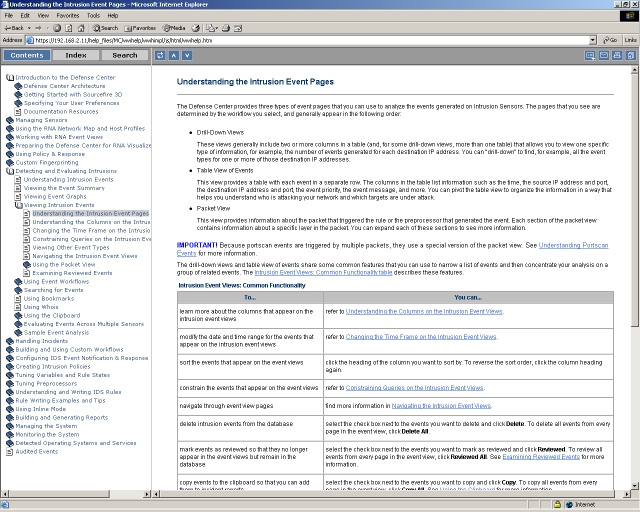This screenshot has width=640, height=512.
Task: Open the Favorites menu
Action: coord(68,16)
